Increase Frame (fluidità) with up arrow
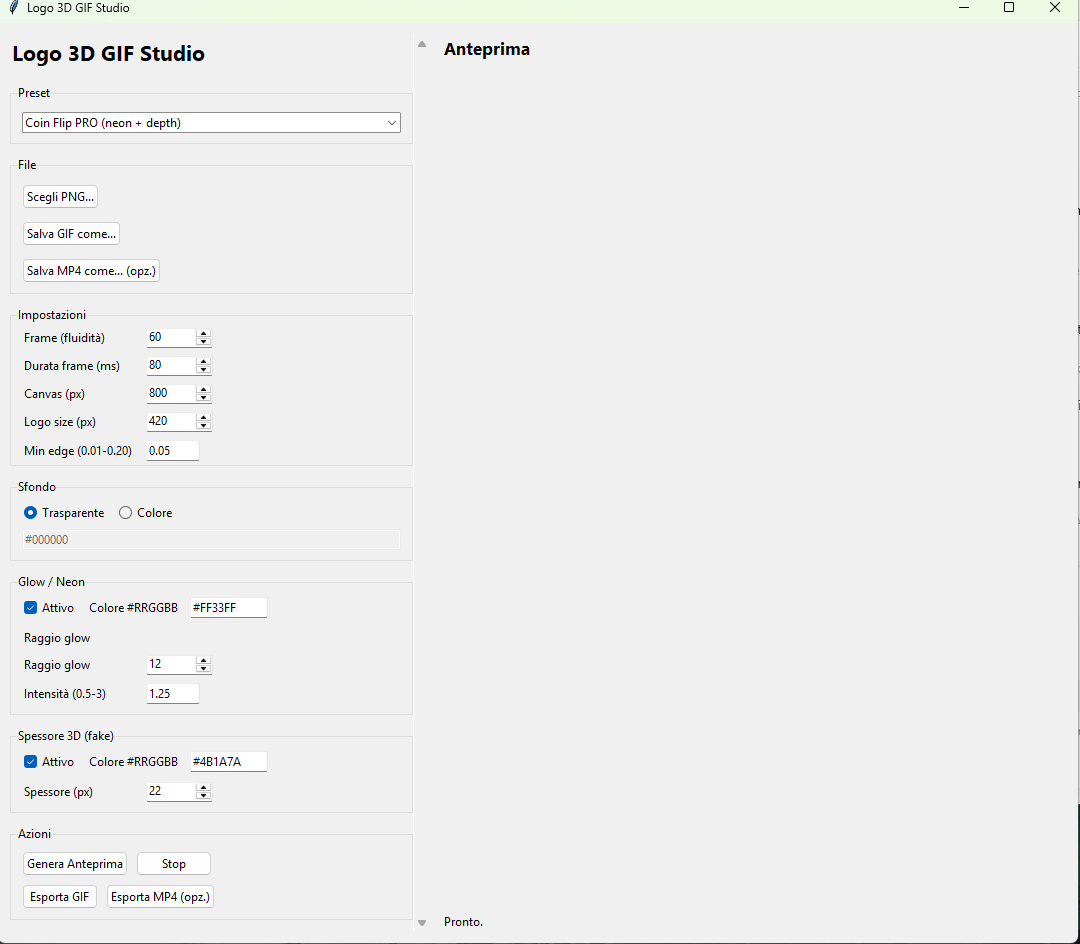This screenshot has width=1080, height=944. coord(203,333)
